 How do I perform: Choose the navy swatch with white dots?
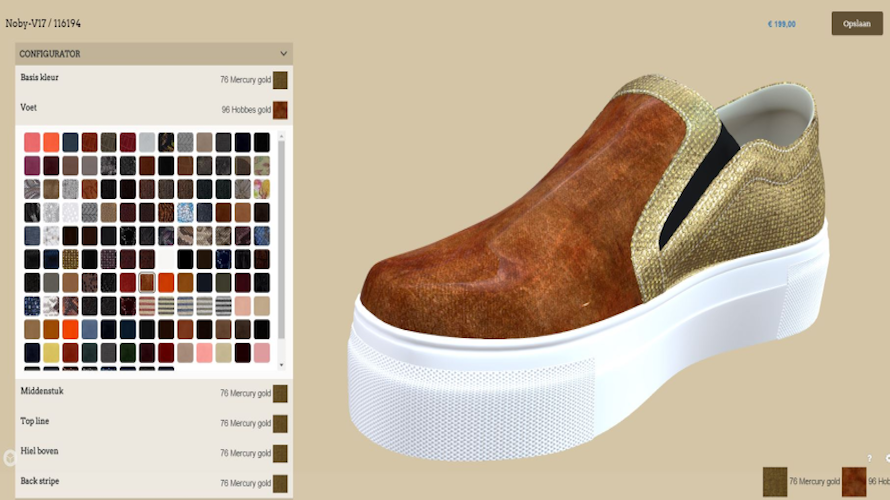tap(32, 306)
